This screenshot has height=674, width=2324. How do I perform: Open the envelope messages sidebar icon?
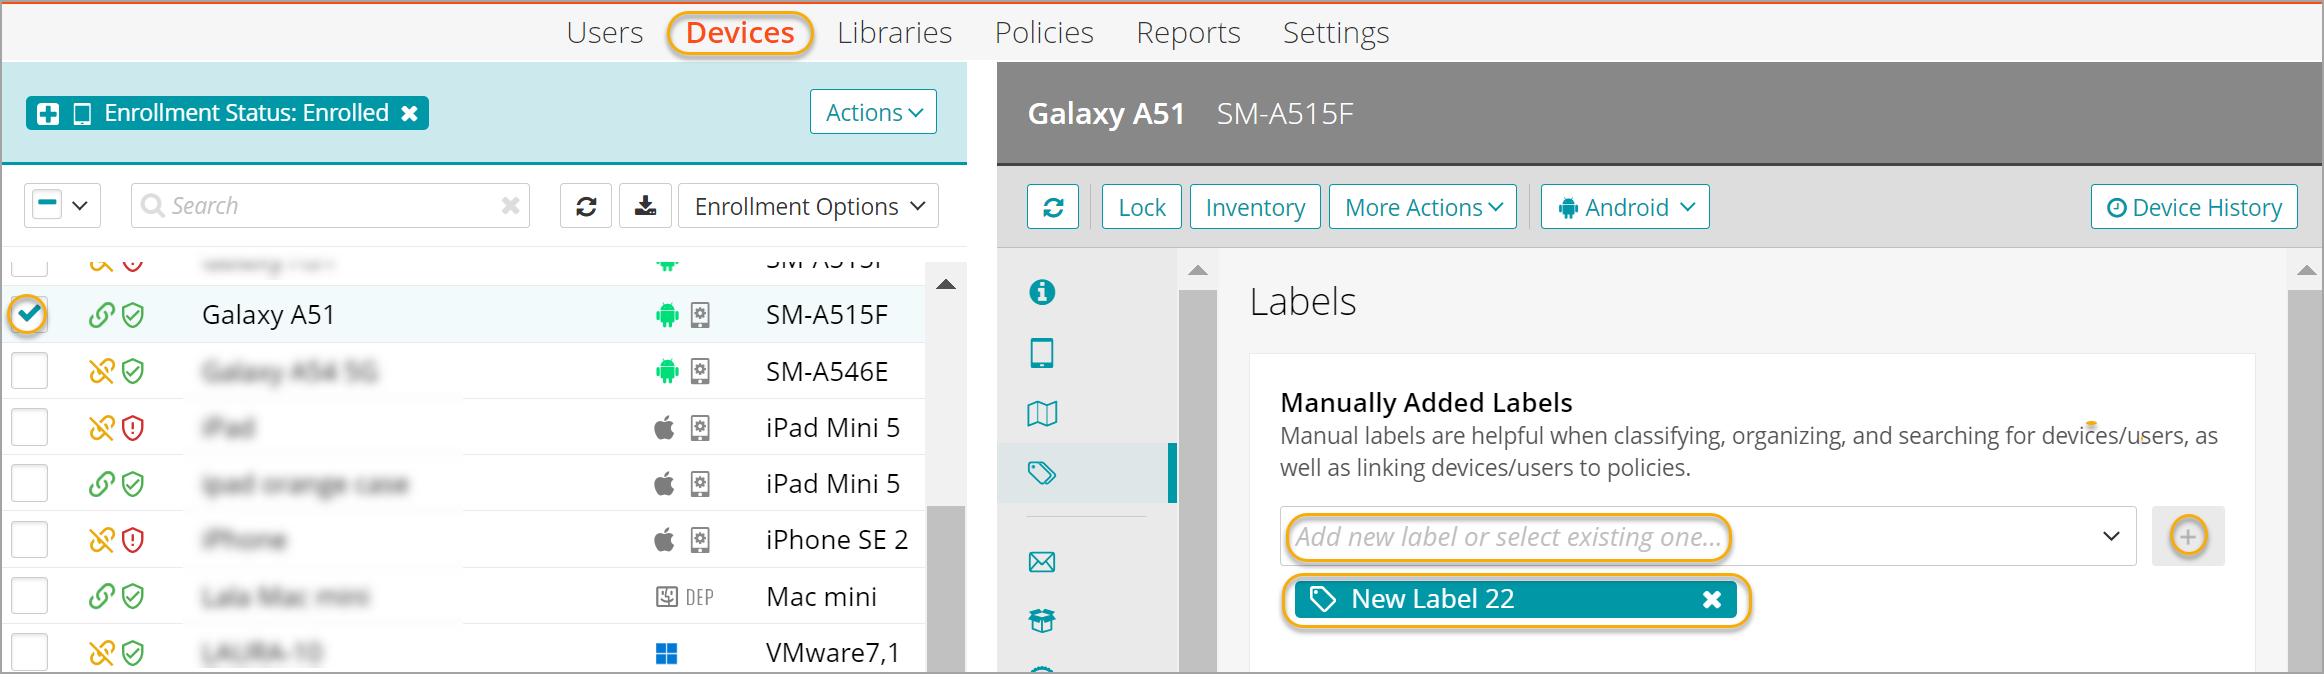1042,562
